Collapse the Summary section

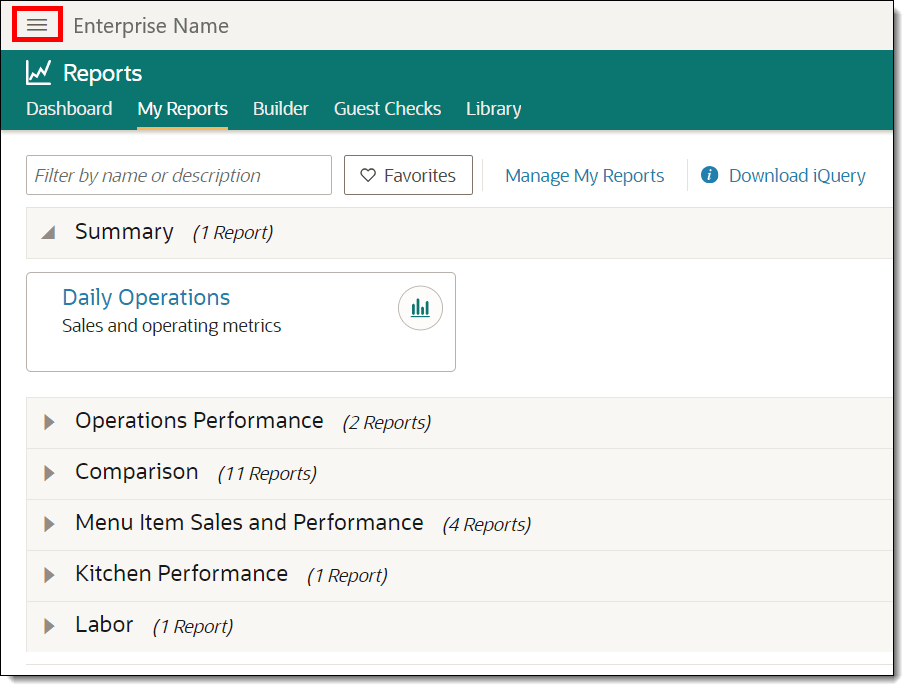pos(48,232)
